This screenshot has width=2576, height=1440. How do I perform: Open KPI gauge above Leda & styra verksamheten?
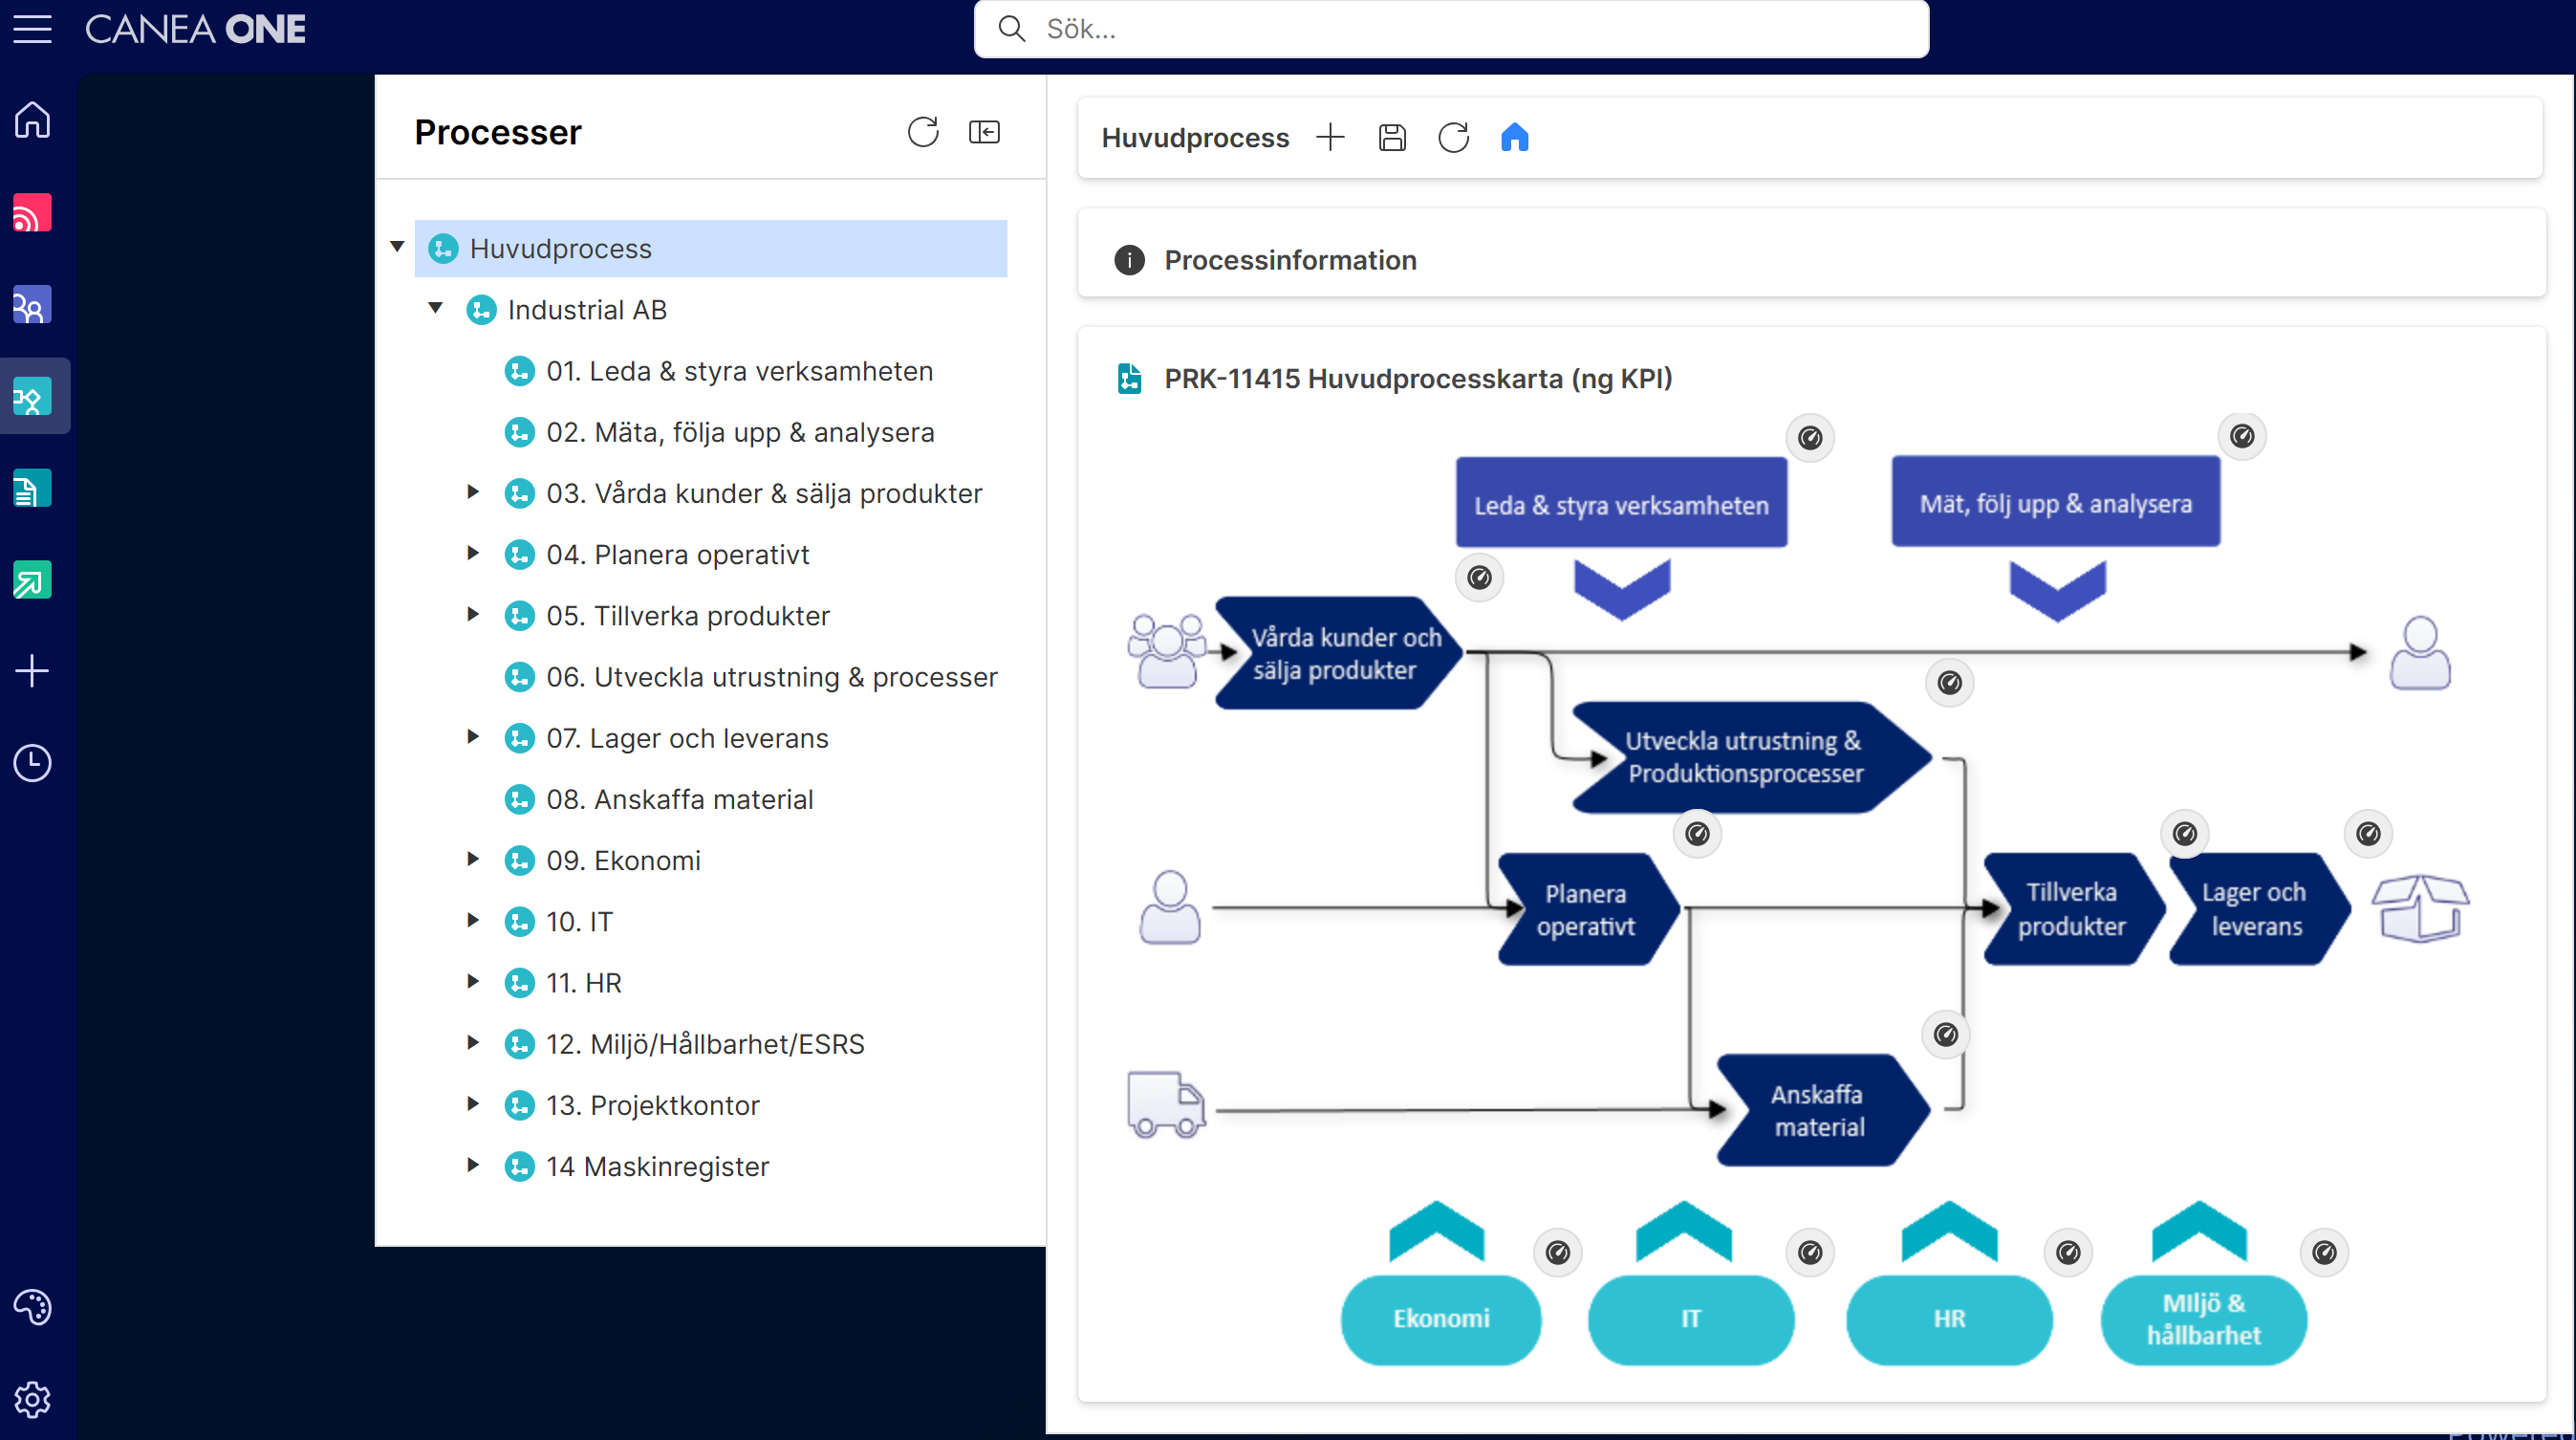(1809, 437)
